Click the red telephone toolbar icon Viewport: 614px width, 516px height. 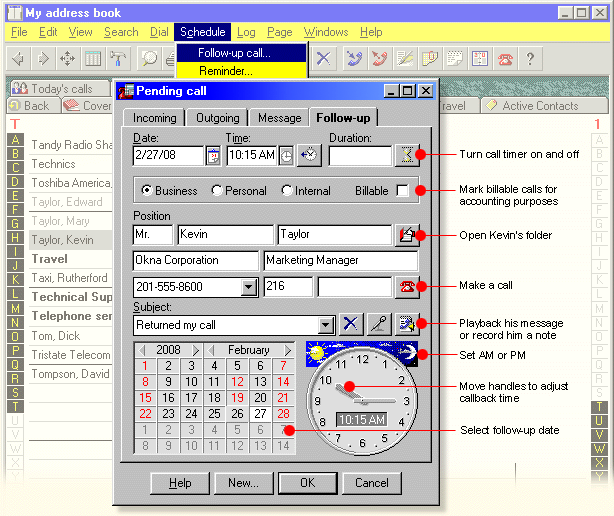pyautogui.click(x=505, y=59)
